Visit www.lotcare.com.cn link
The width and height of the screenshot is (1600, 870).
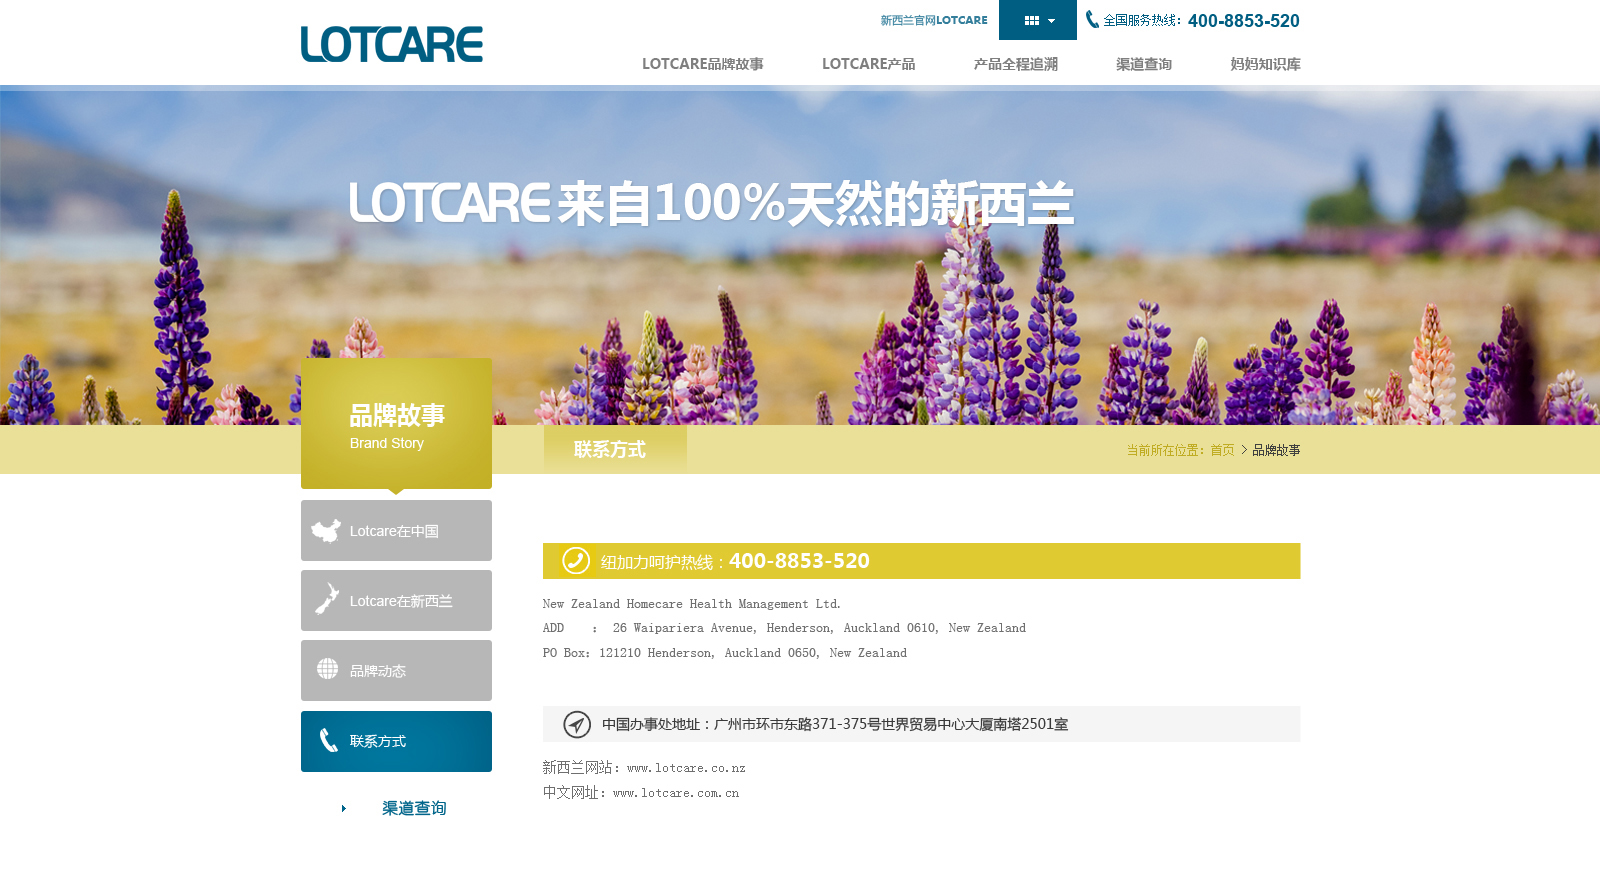676,793
